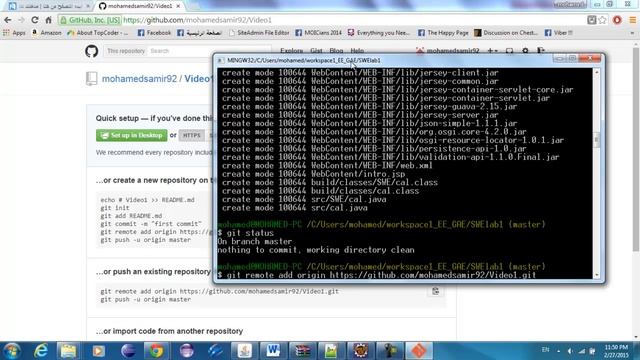Image resolution: width=640 pixels, height=360 pixels.
Task: Open the media player taskbar icon
Action: click(x=98, y=351)
